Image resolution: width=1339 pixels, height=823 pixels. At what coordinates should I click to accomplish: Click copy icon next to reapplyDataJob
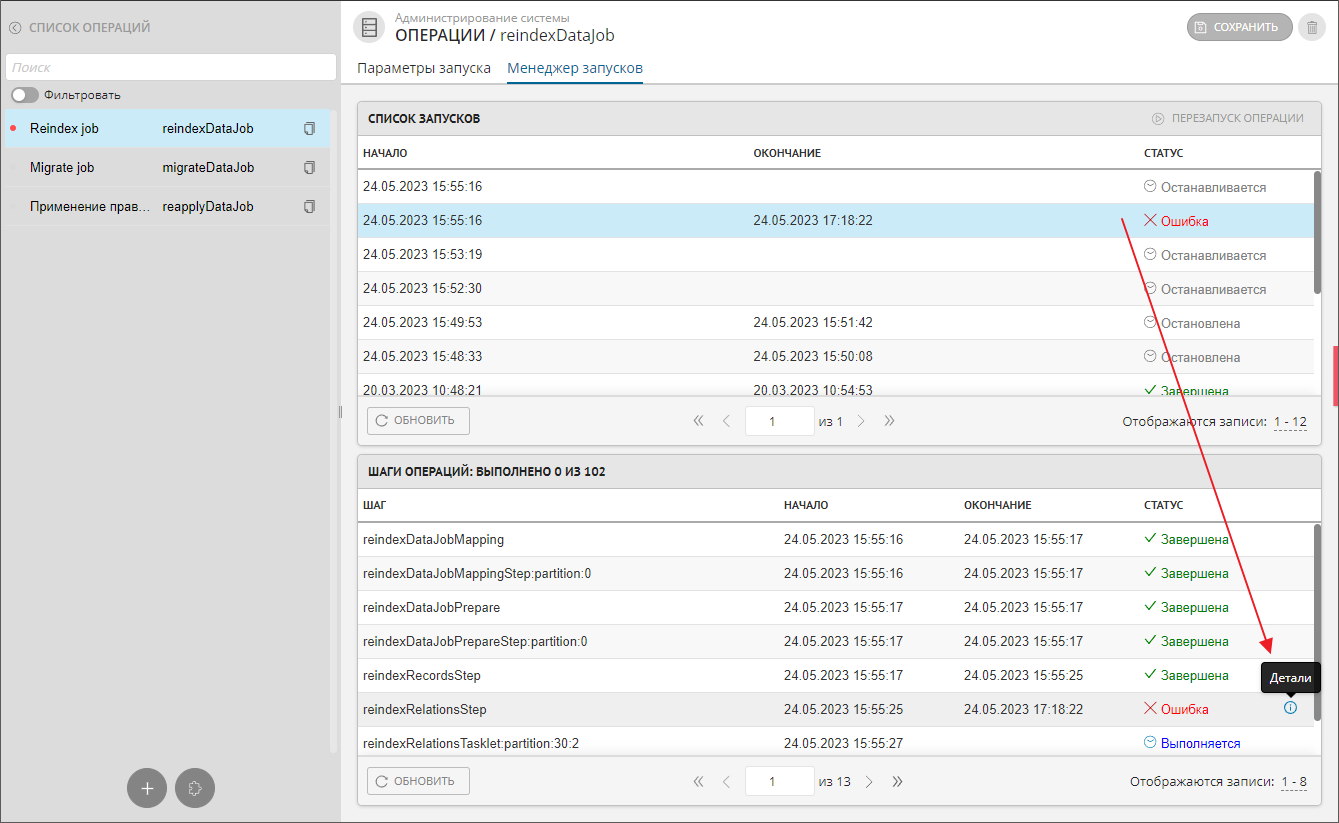tap(309, 206)
